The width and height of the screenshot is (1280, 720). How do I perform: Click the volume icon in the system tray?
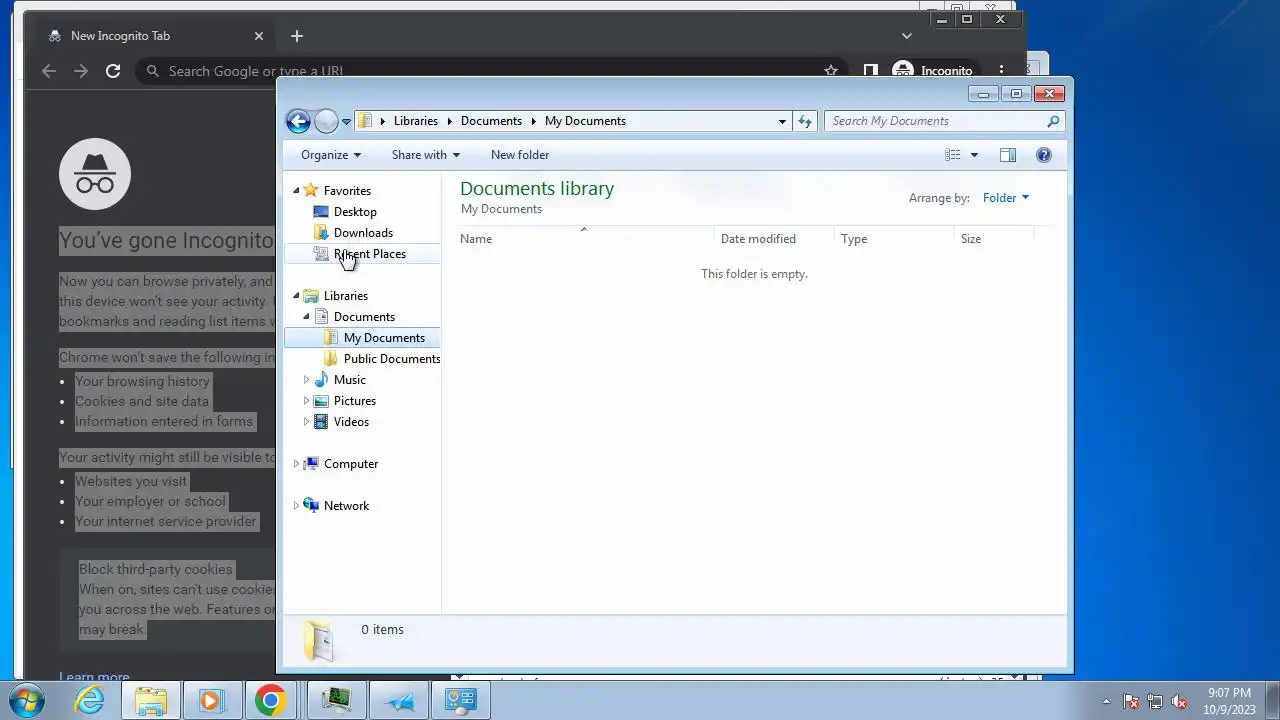1179,702
